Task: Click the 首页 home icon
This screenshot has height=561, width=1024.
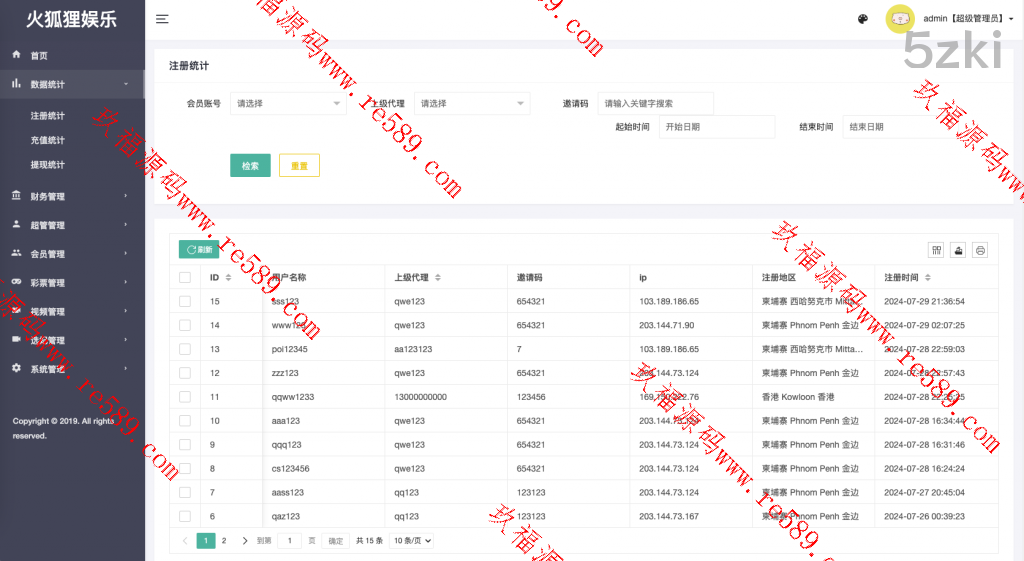Action: pos(16,55)
